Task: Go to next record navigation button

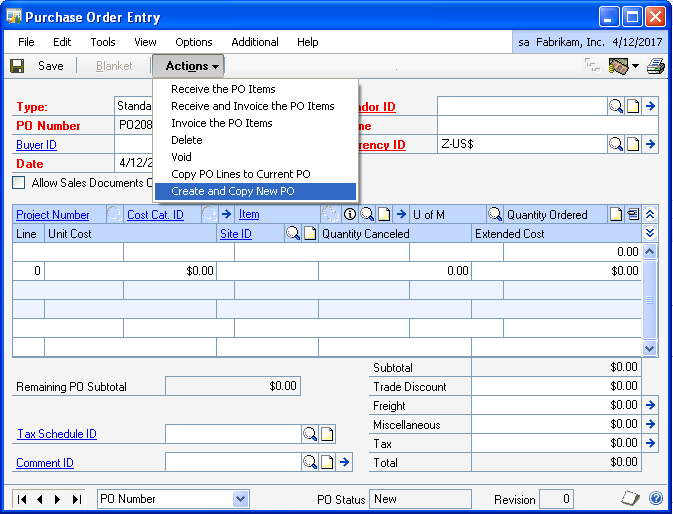Action: [x=58, y=499]
